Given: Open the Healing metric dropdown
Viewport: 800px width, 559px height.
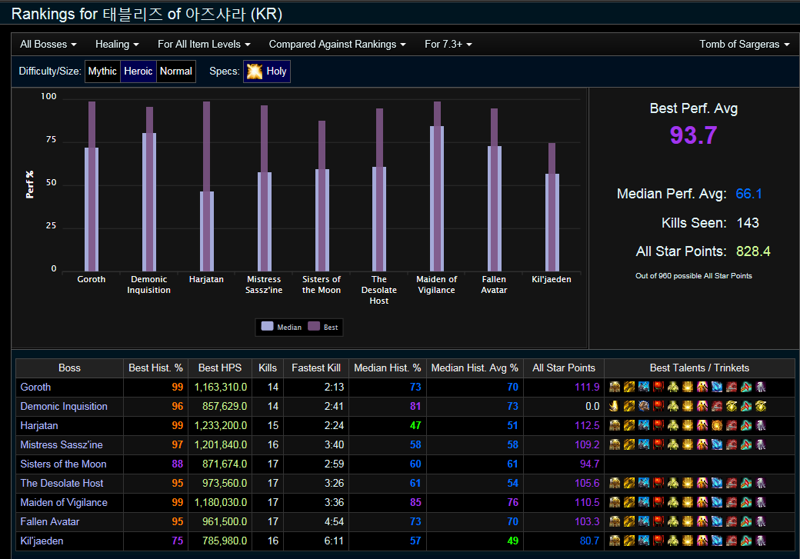Looking at the screenshot, I should (x=117, y=44).
